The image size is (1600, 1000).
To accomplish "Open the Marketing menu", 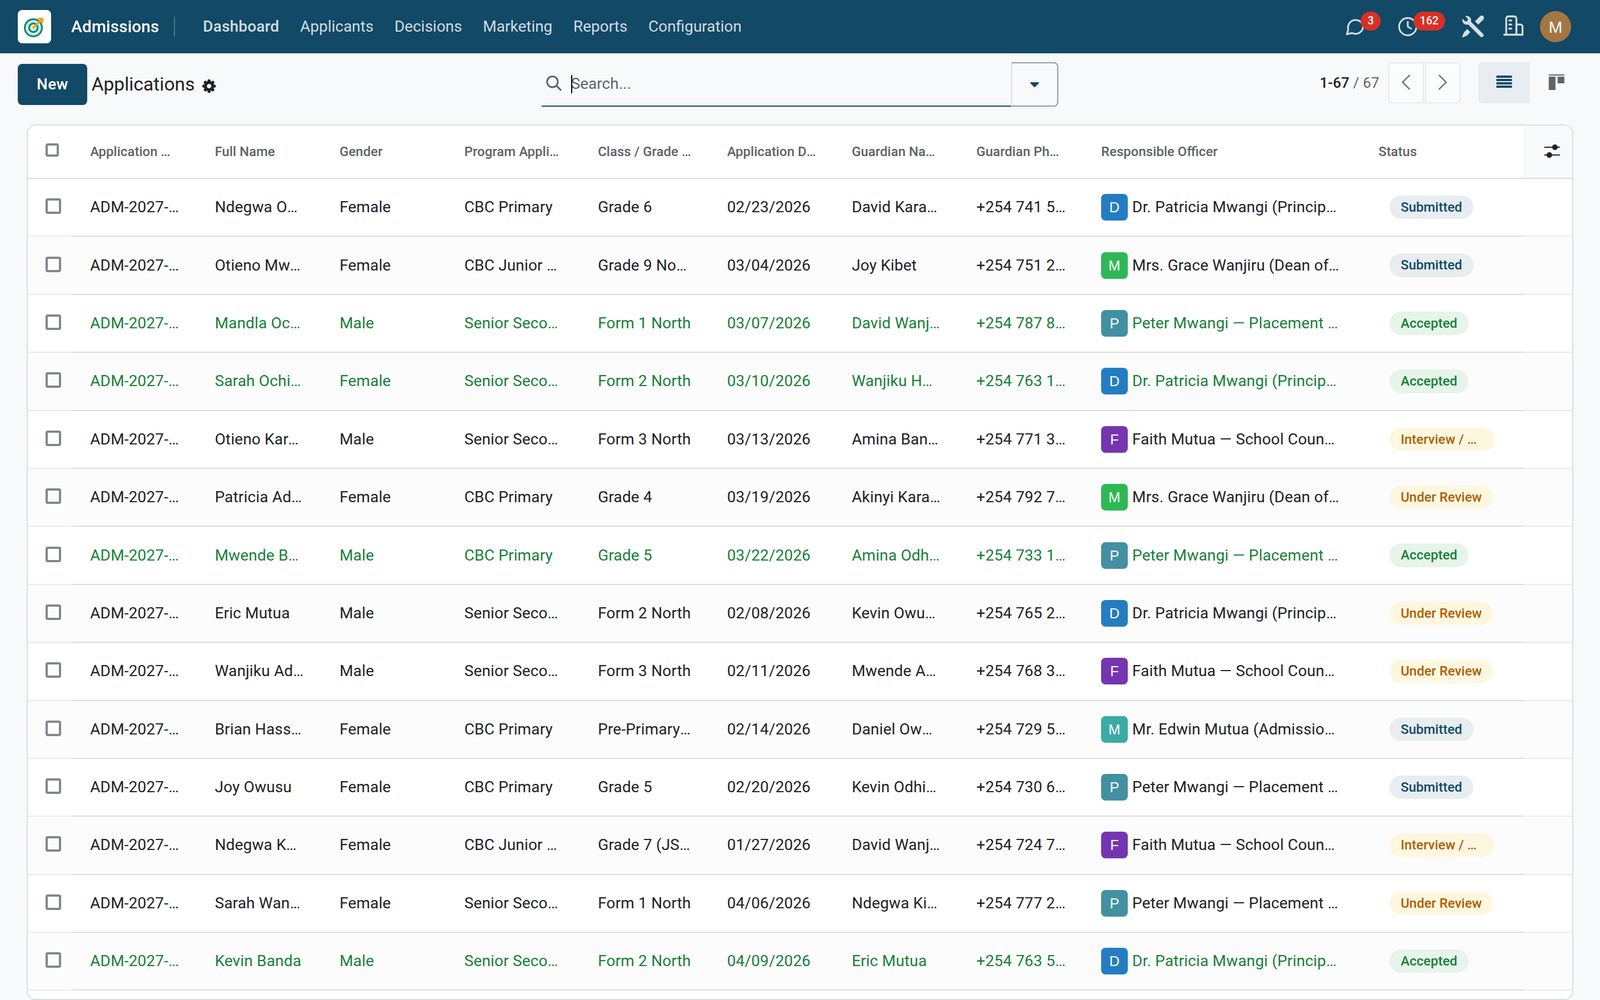I will coord(517,26).
